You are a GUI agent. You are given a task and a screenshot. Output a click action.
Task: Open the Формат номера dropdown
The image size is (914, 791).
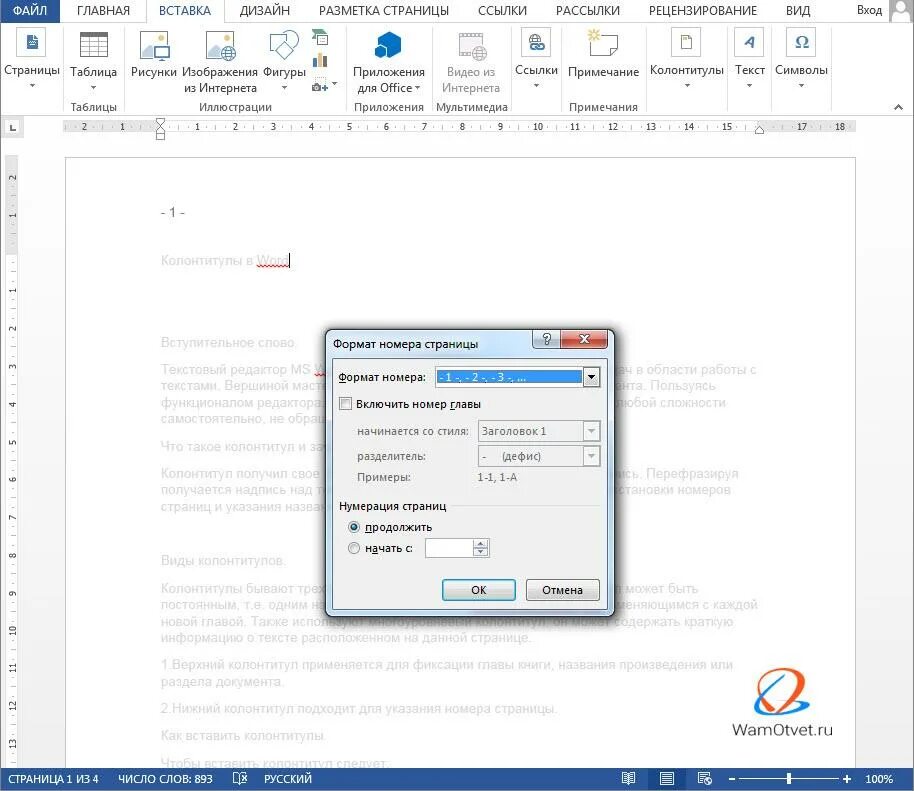coord(591,377)
